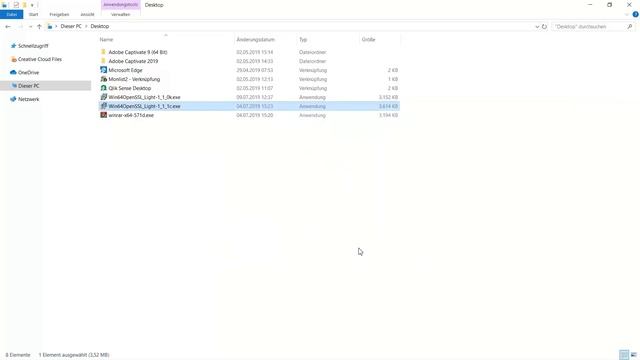
Task: Click the Win64OpenSSL_Light-1_1_1c.exe file icon
Action: tap(104, 106)
